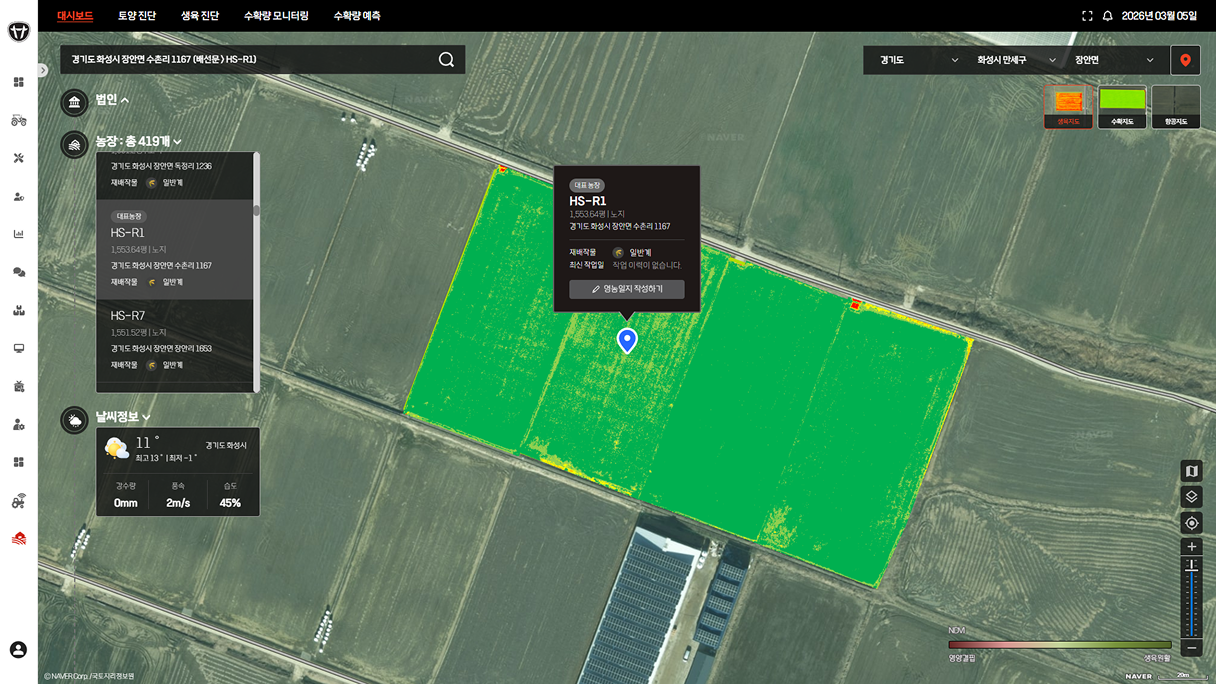Open the tractor icon in sidebar
1216x684 pixels.
18,120
